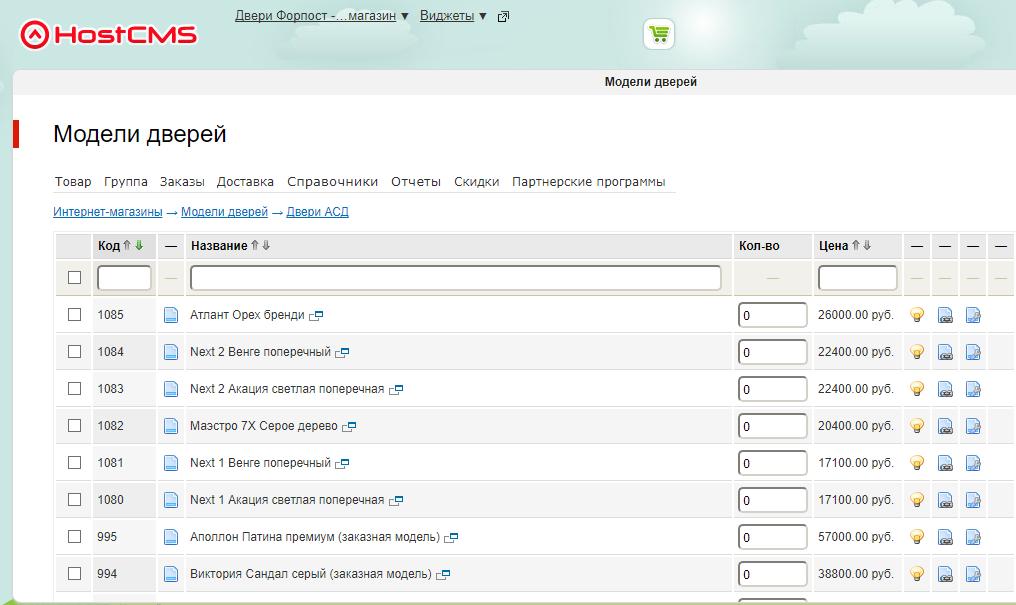Screen dimensions: 1016x605
Task: Open the Доставка menu
Action: (x=245, y=182)
